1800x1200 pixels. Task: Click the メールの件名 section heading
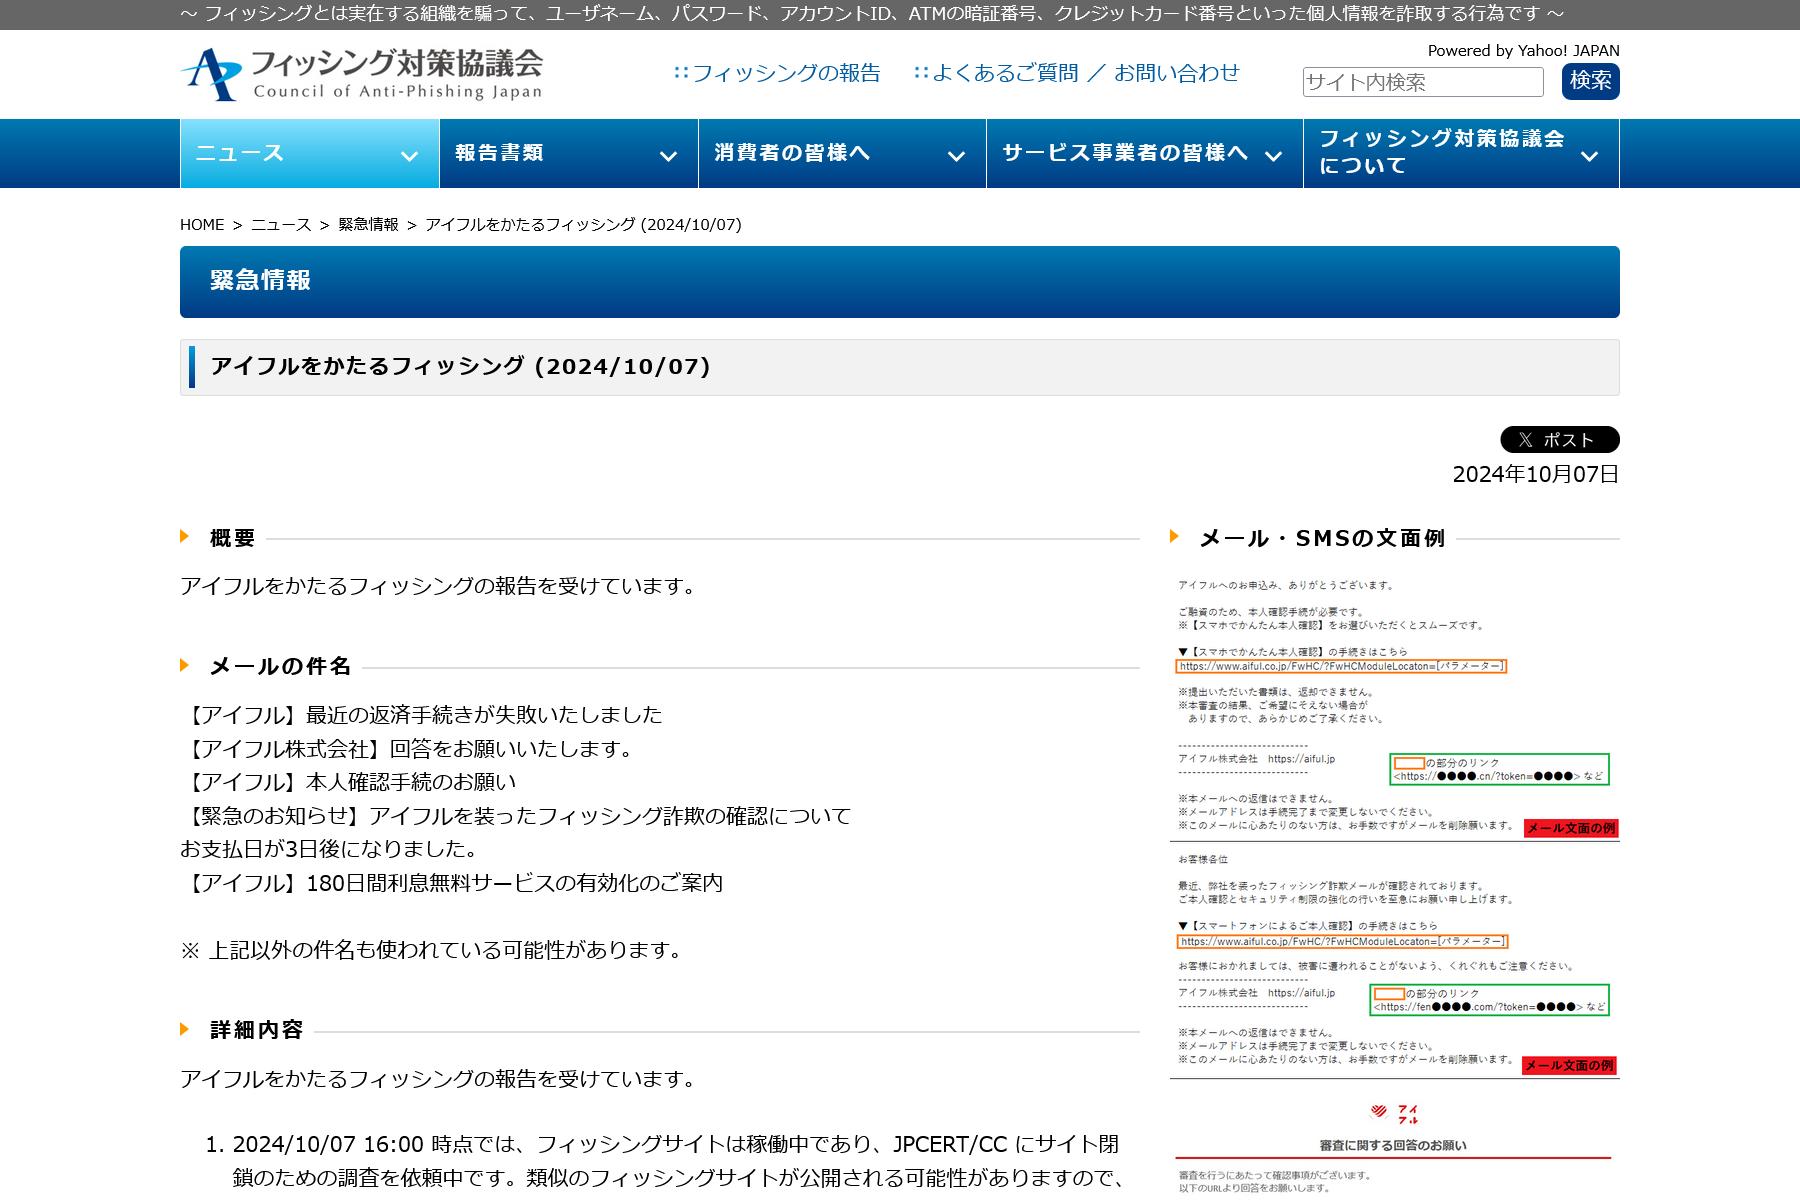[x=280, y=666]
